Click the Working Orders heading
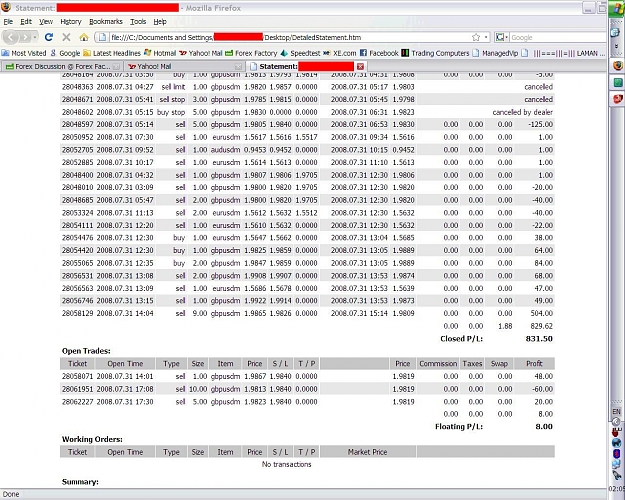 [x=92, y=439]
